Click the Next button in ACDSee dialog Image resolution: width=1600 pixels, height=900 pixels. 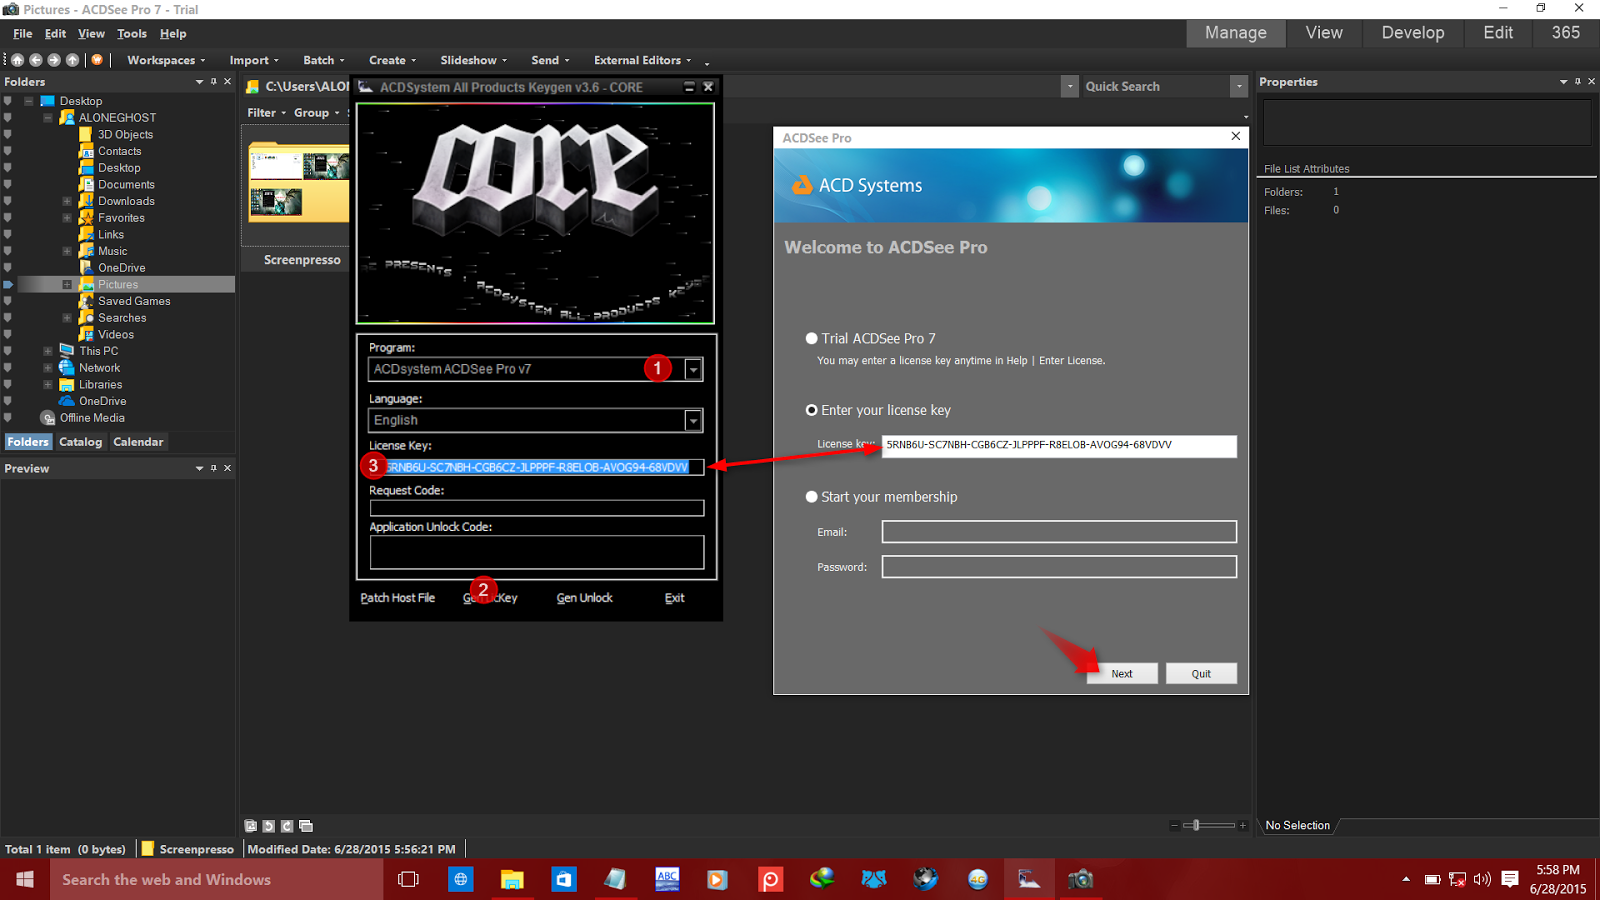click(1122, 674)
